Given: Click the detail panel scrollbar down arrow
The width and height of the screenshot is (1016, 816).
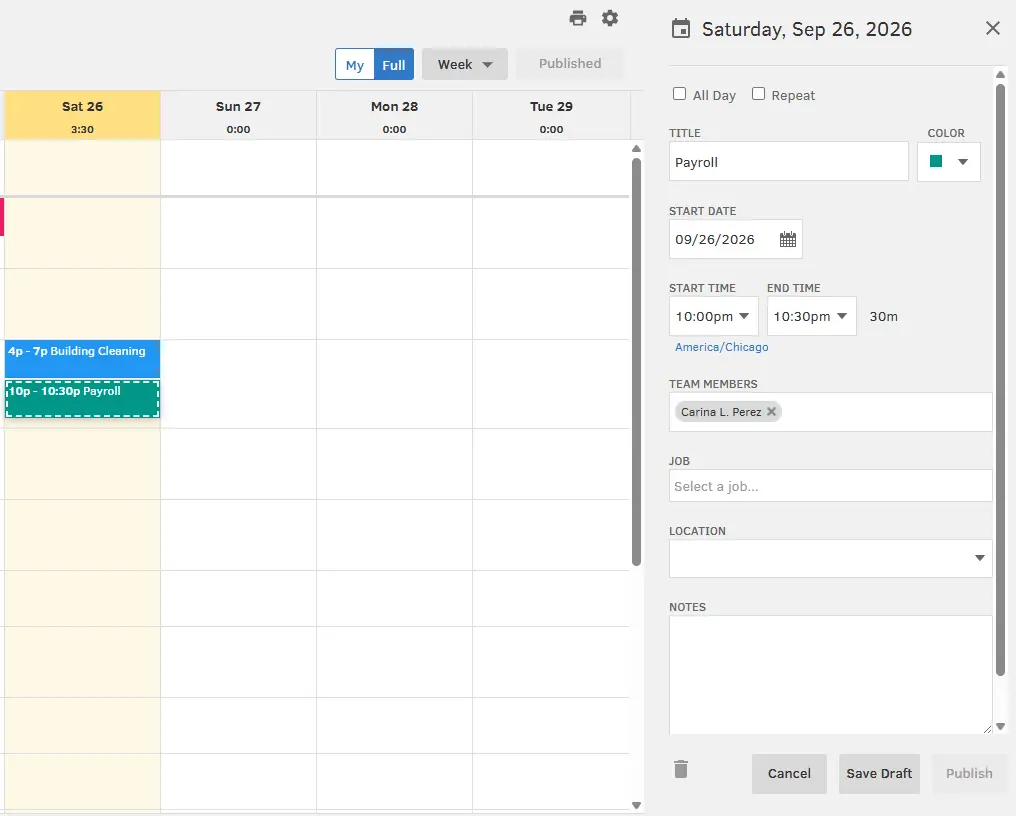Looking at the screenshot, I should 1000,727.
